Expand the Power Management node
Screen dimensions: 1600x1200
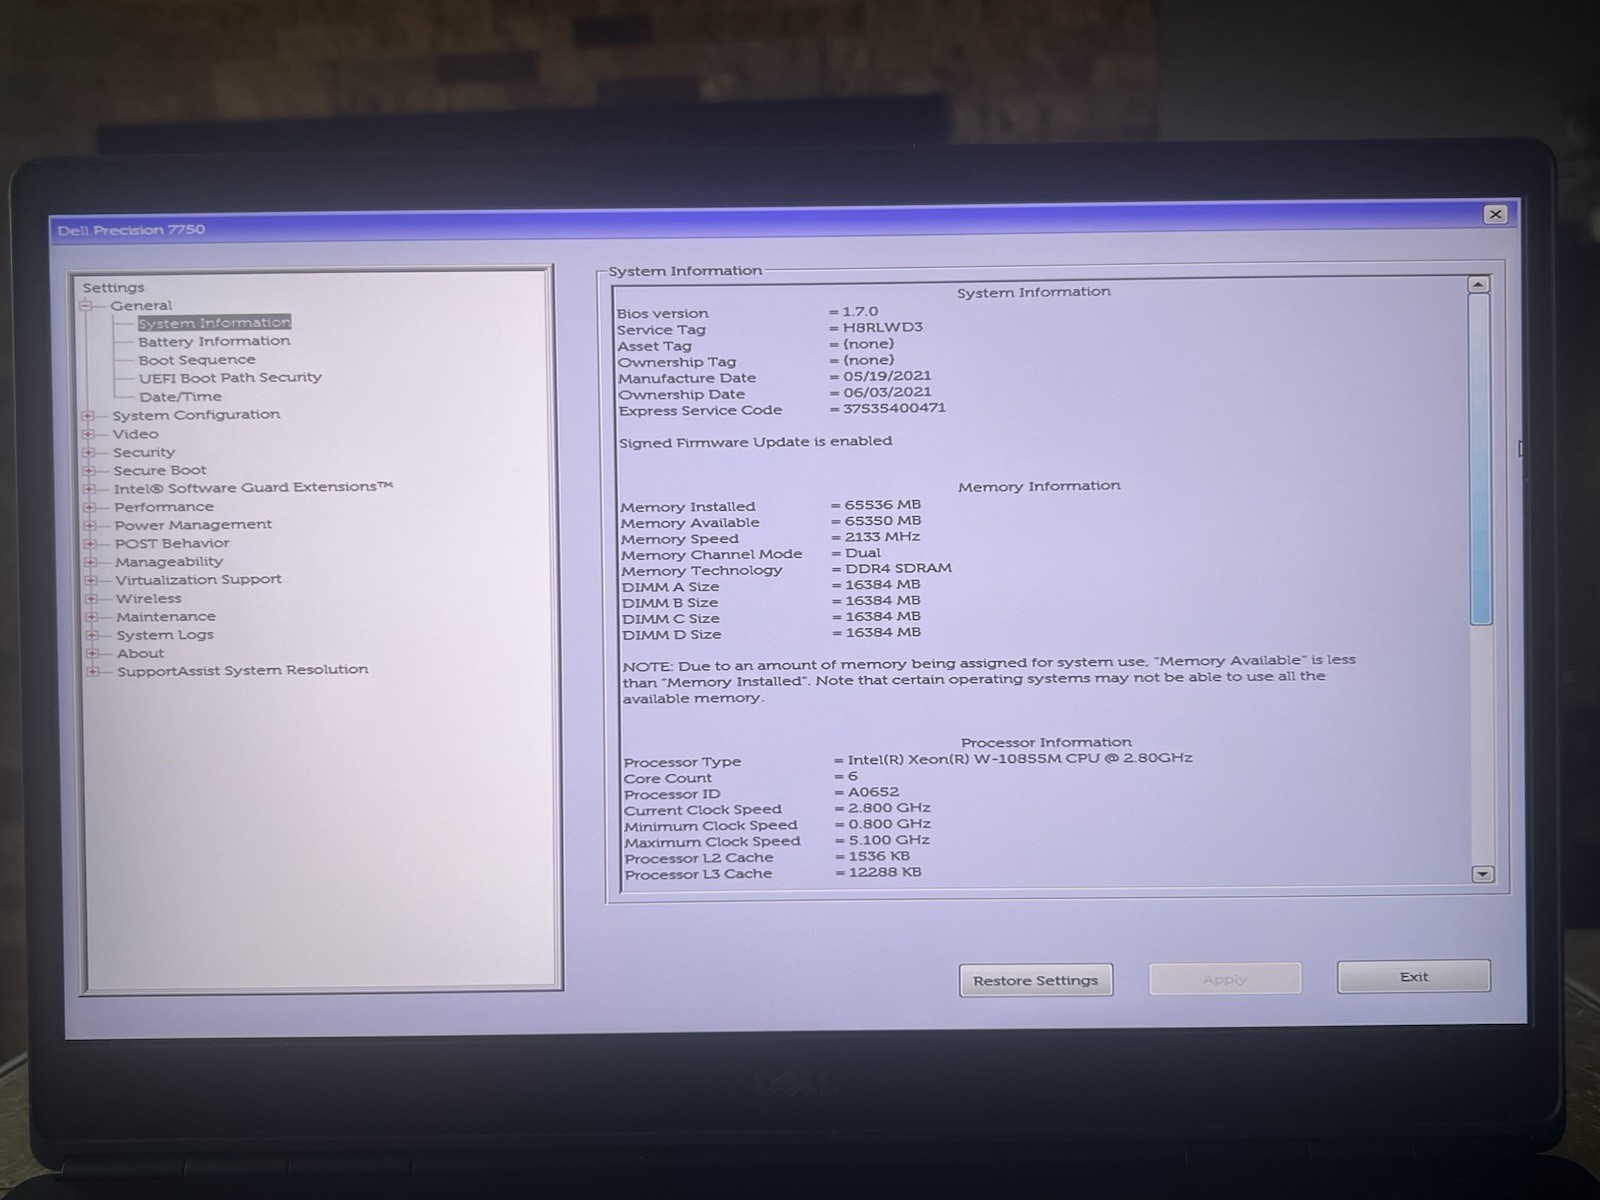90,525
